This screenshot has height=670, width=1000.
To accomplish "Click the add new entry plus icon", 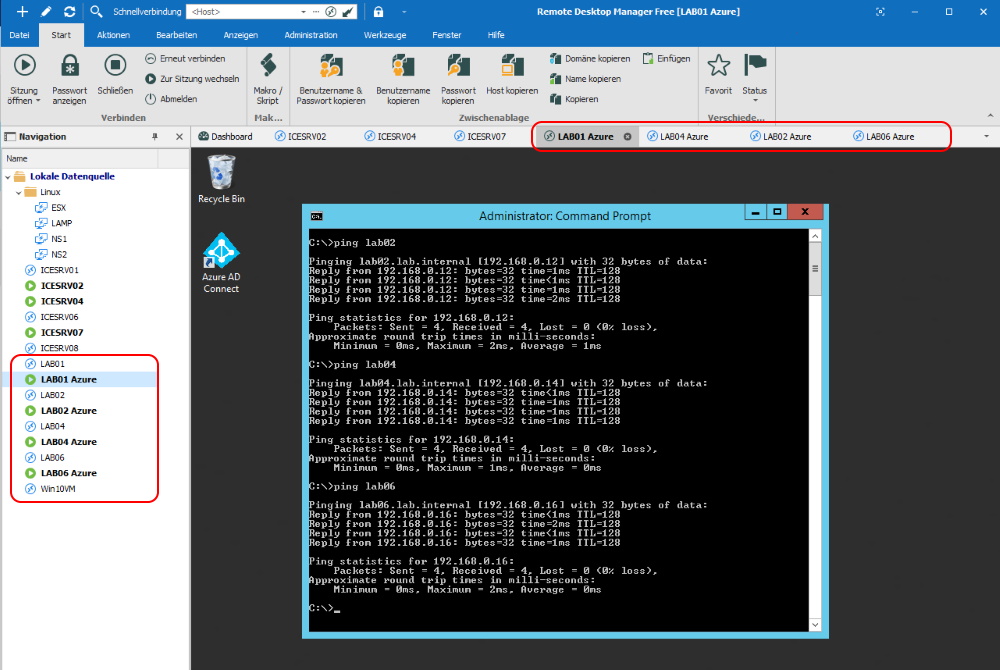I will pyautogui.click(x=22, y=11).
